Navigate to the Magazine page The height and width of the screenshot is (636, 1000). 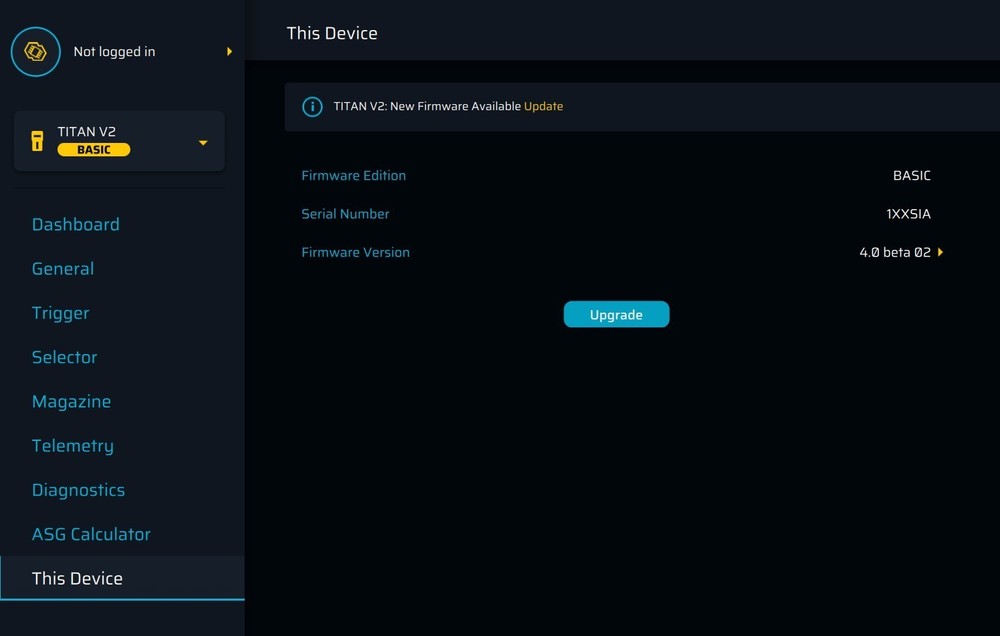72,402
